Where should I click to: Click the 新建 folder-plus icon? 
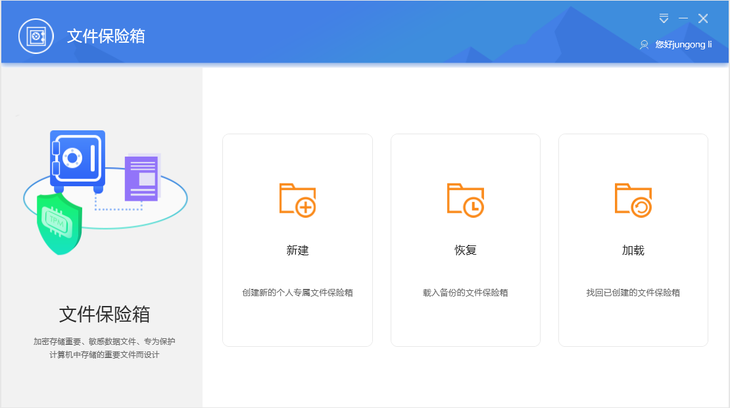pos(297,200)
